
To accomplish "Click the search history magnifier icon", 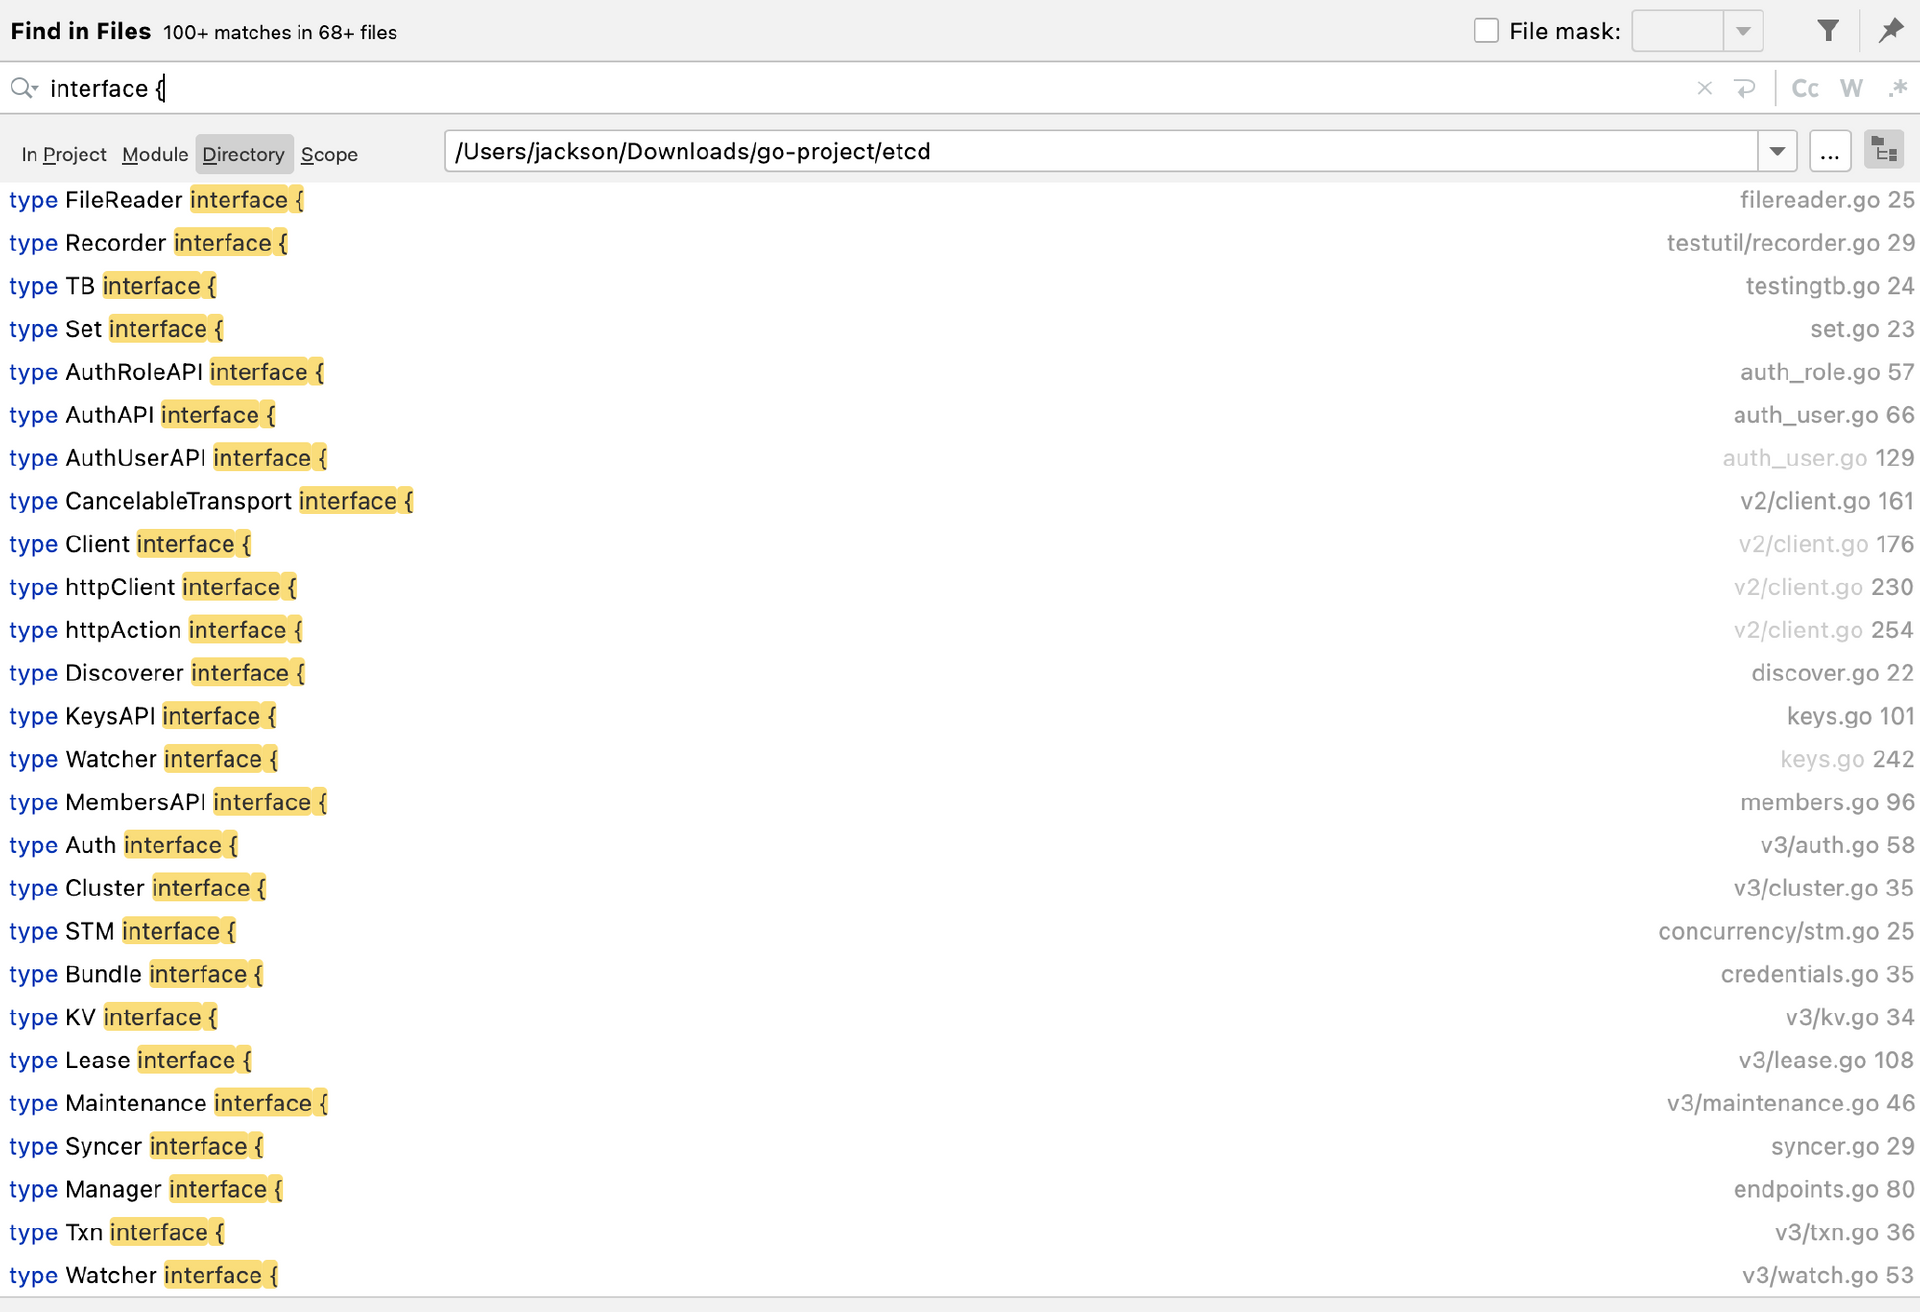I will coord(23,89).
